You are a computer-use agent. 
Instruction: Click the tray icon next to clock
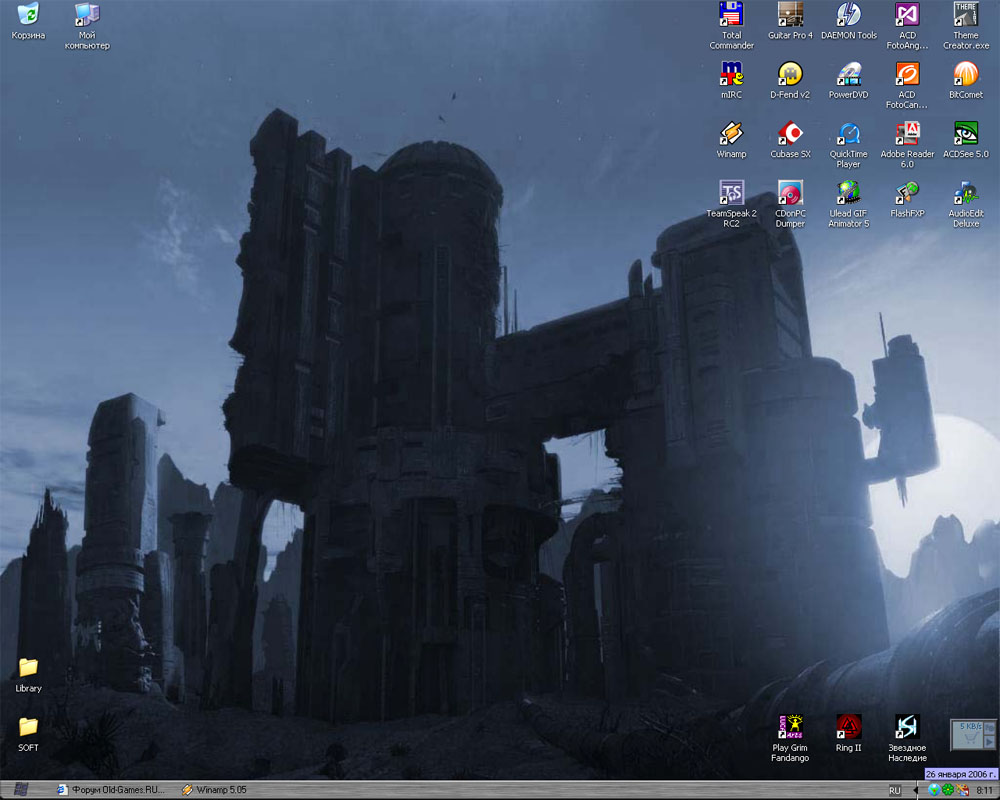pyautogui.click(x=962, y=790)
